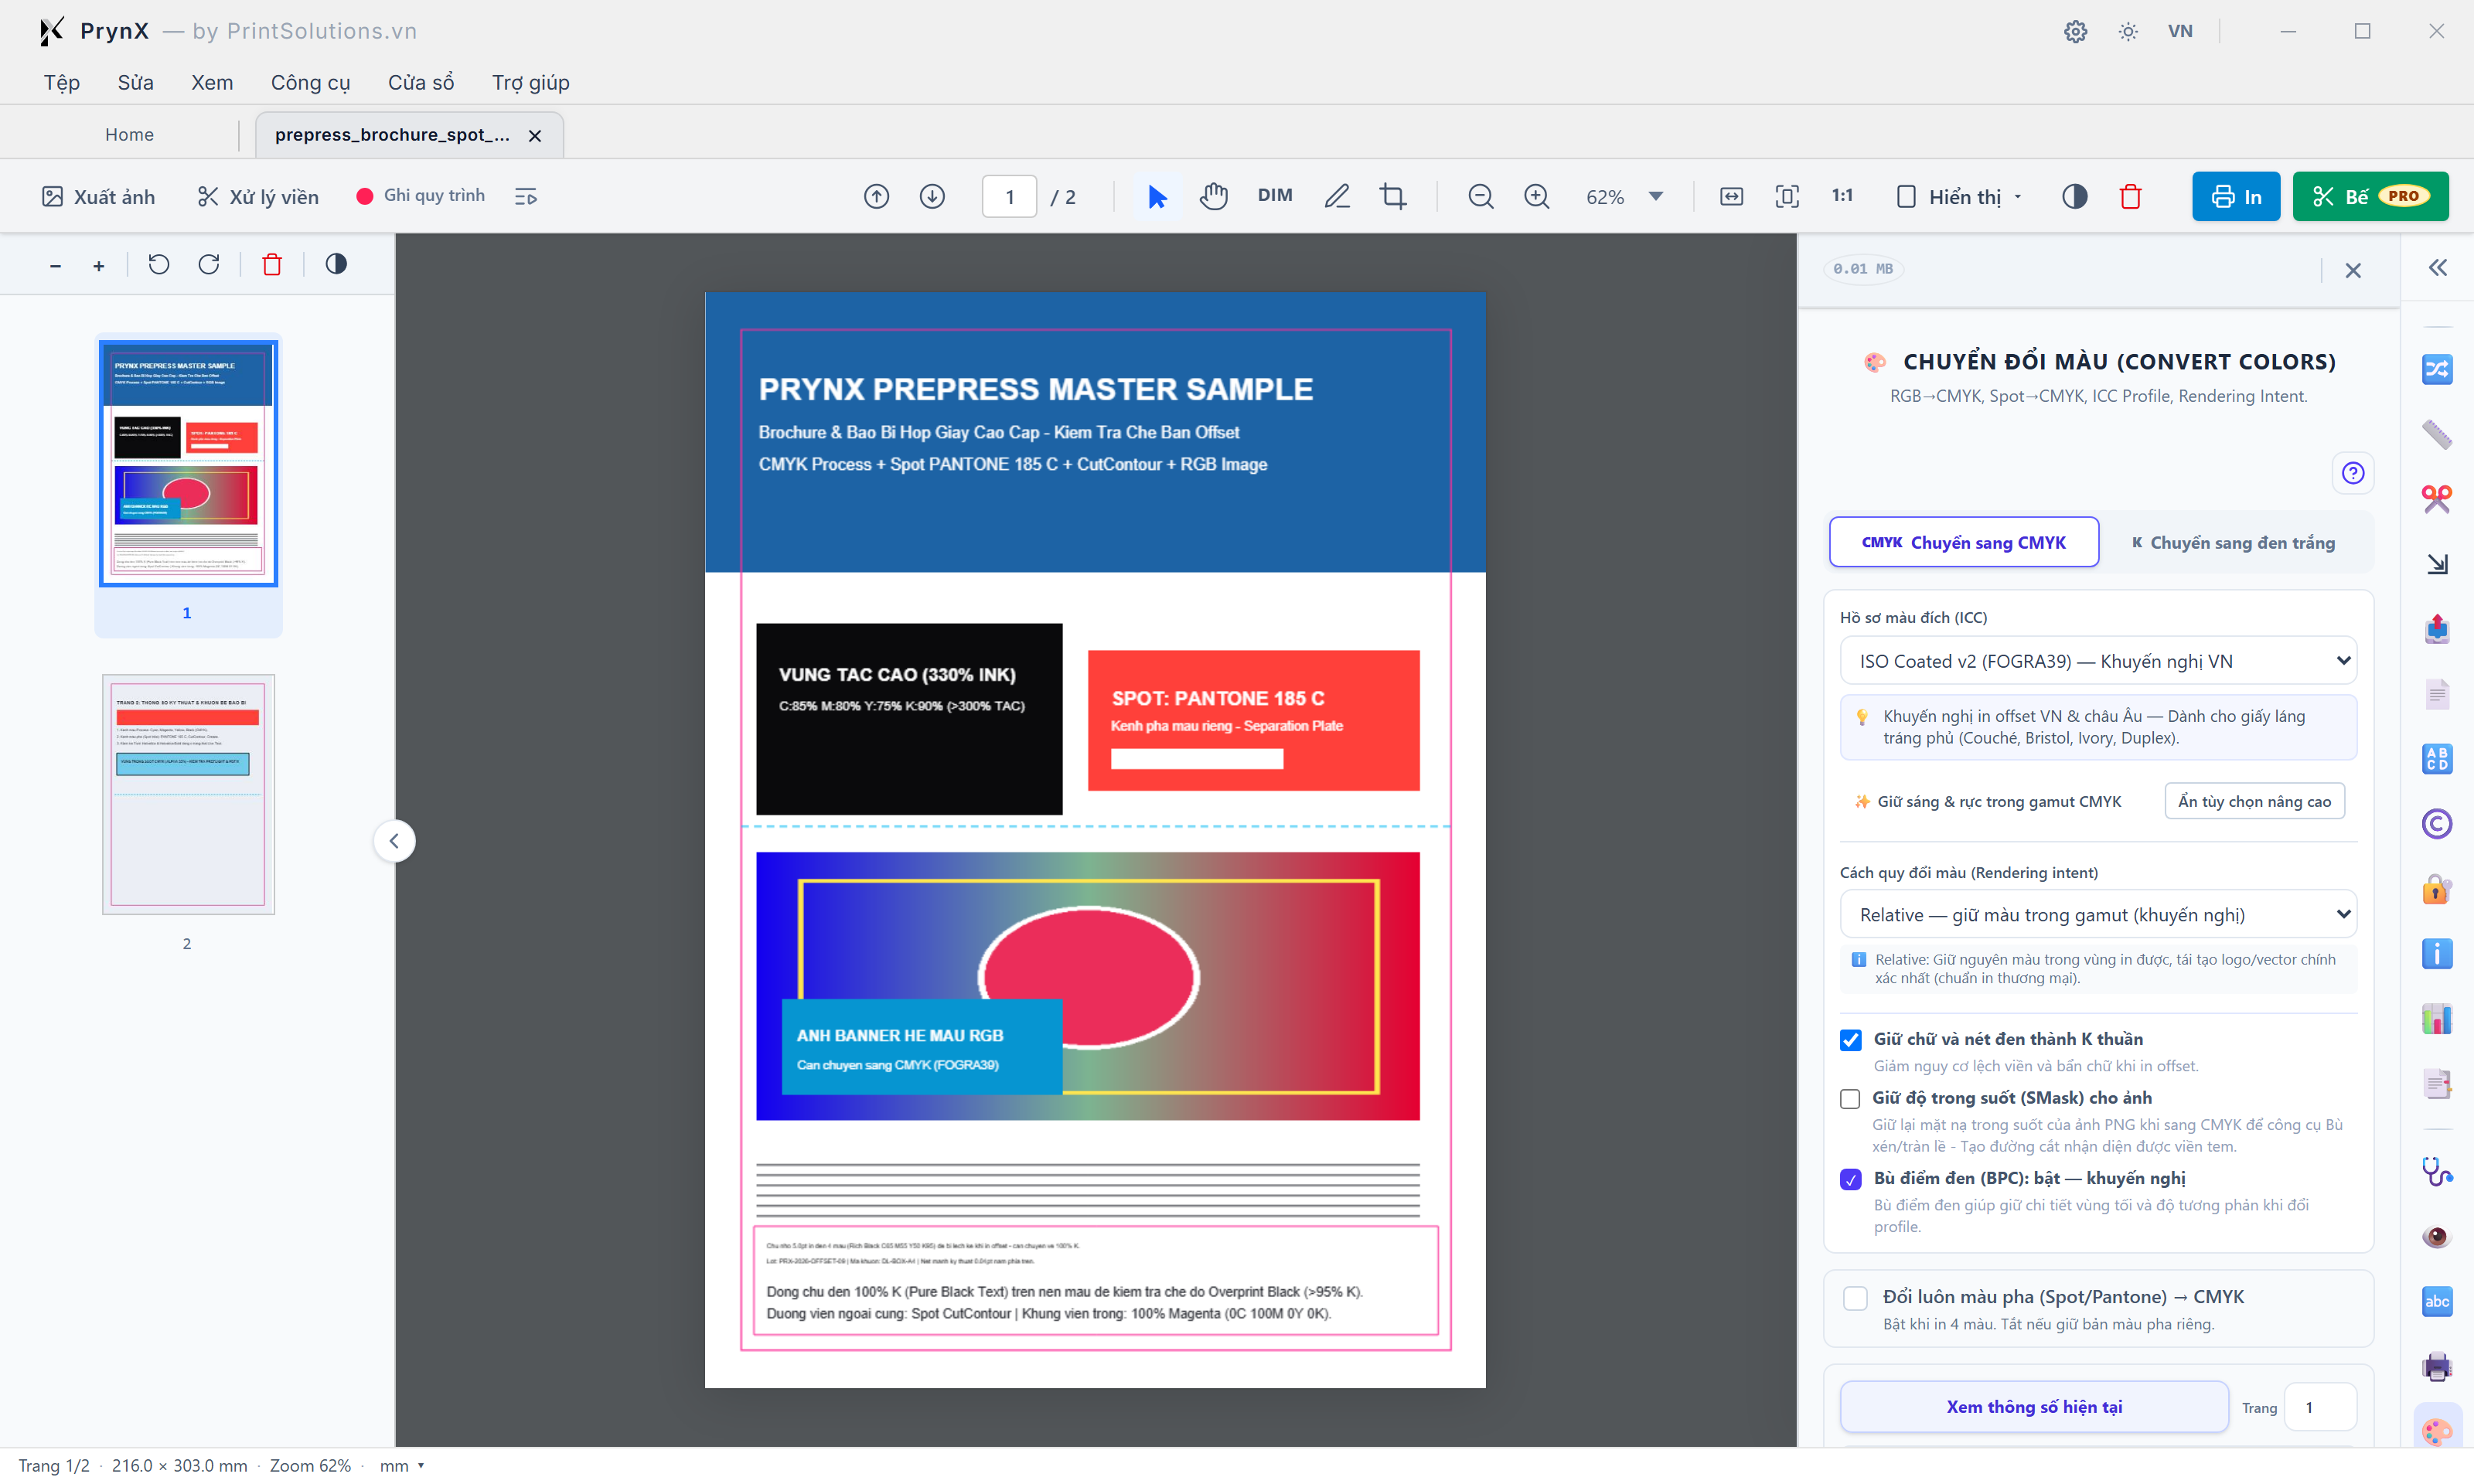The image size is (2474, 1484).
Task: Open settings gear in title bar
Action: click(x=2075, y=31)
